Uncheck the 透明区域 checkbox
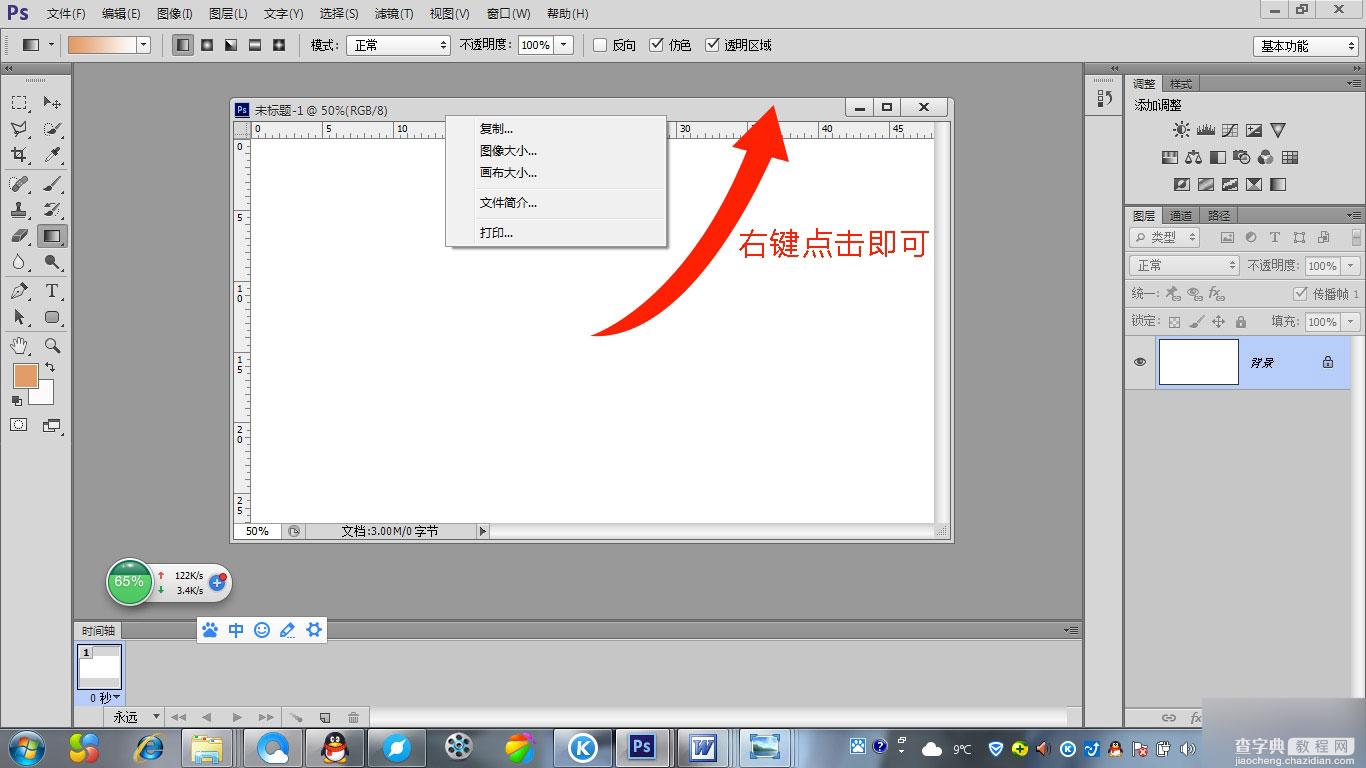This screenshot has height=768, width=1366. [x=712, y=45]
